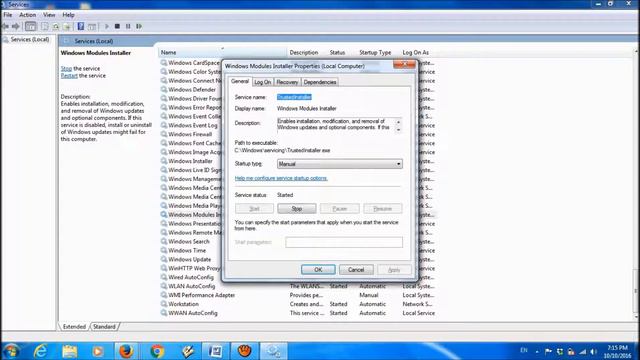The image size is (640, 360).
Task: Click the Services taskbar button
Action: tap(273, 351)
